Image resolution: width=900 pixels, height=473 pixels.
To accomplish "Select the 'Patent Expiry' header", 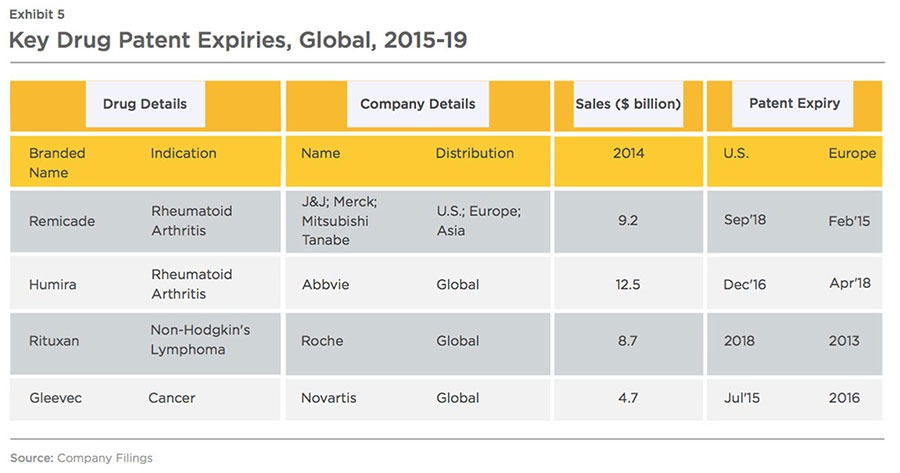I will tap(794, 103).
